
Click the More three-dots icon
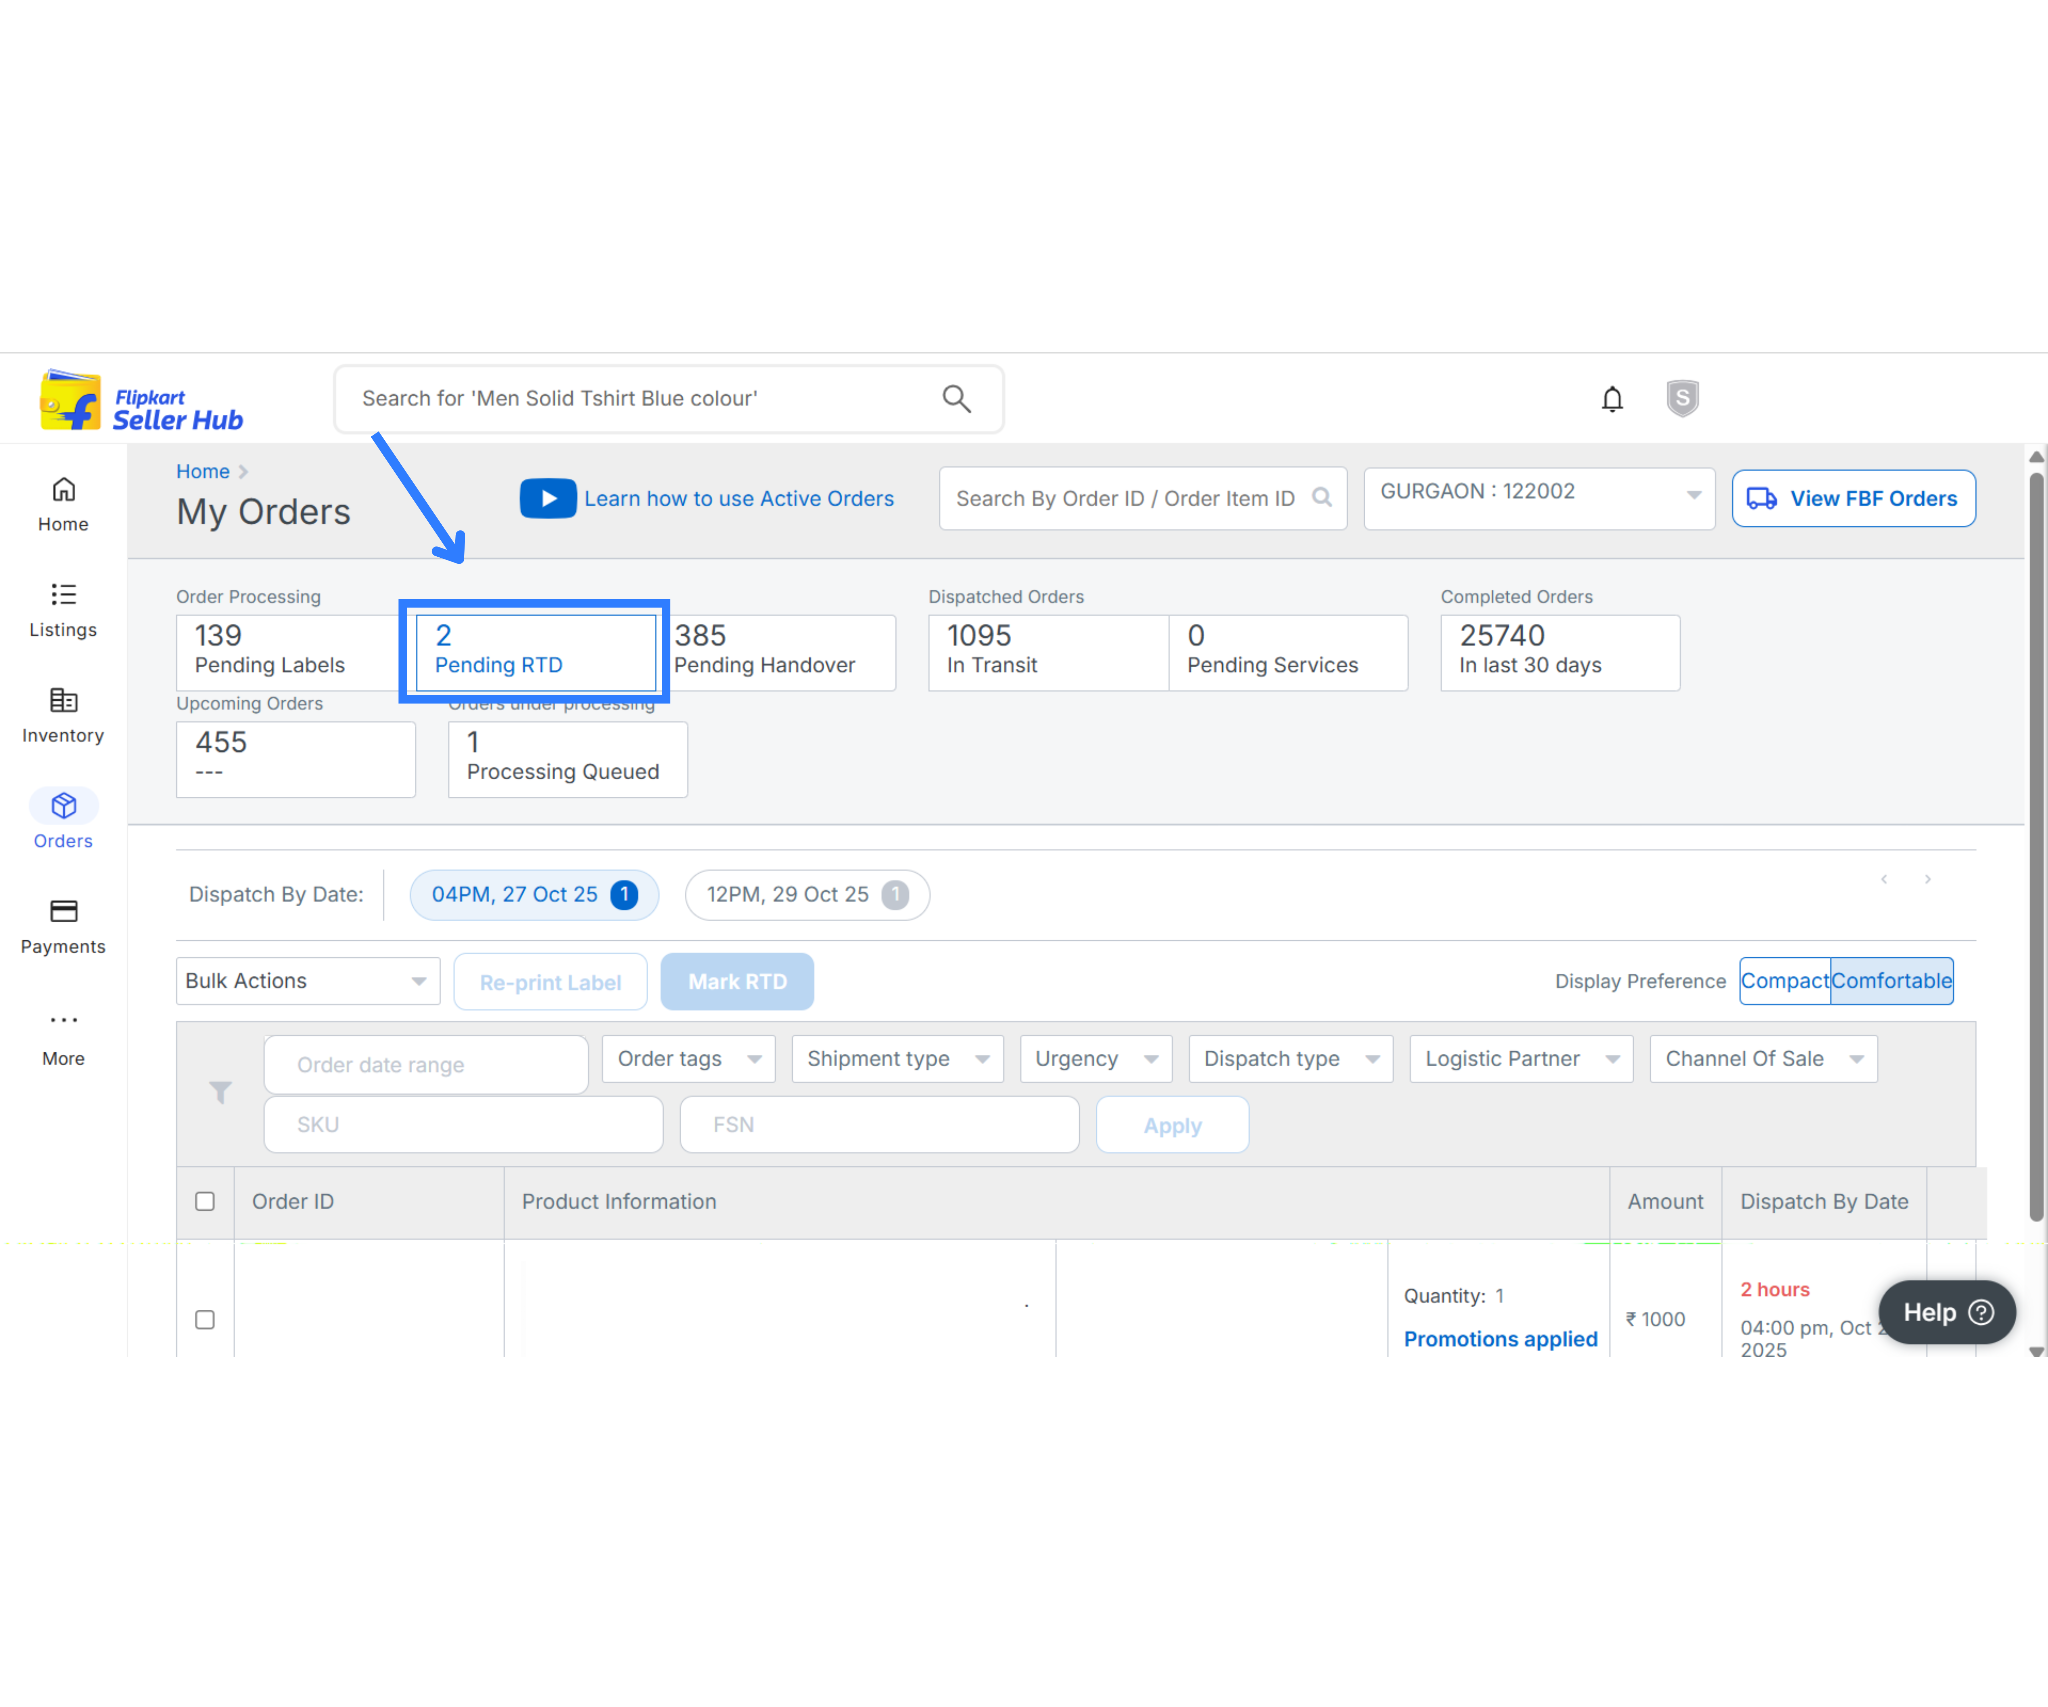(63, 1020)
